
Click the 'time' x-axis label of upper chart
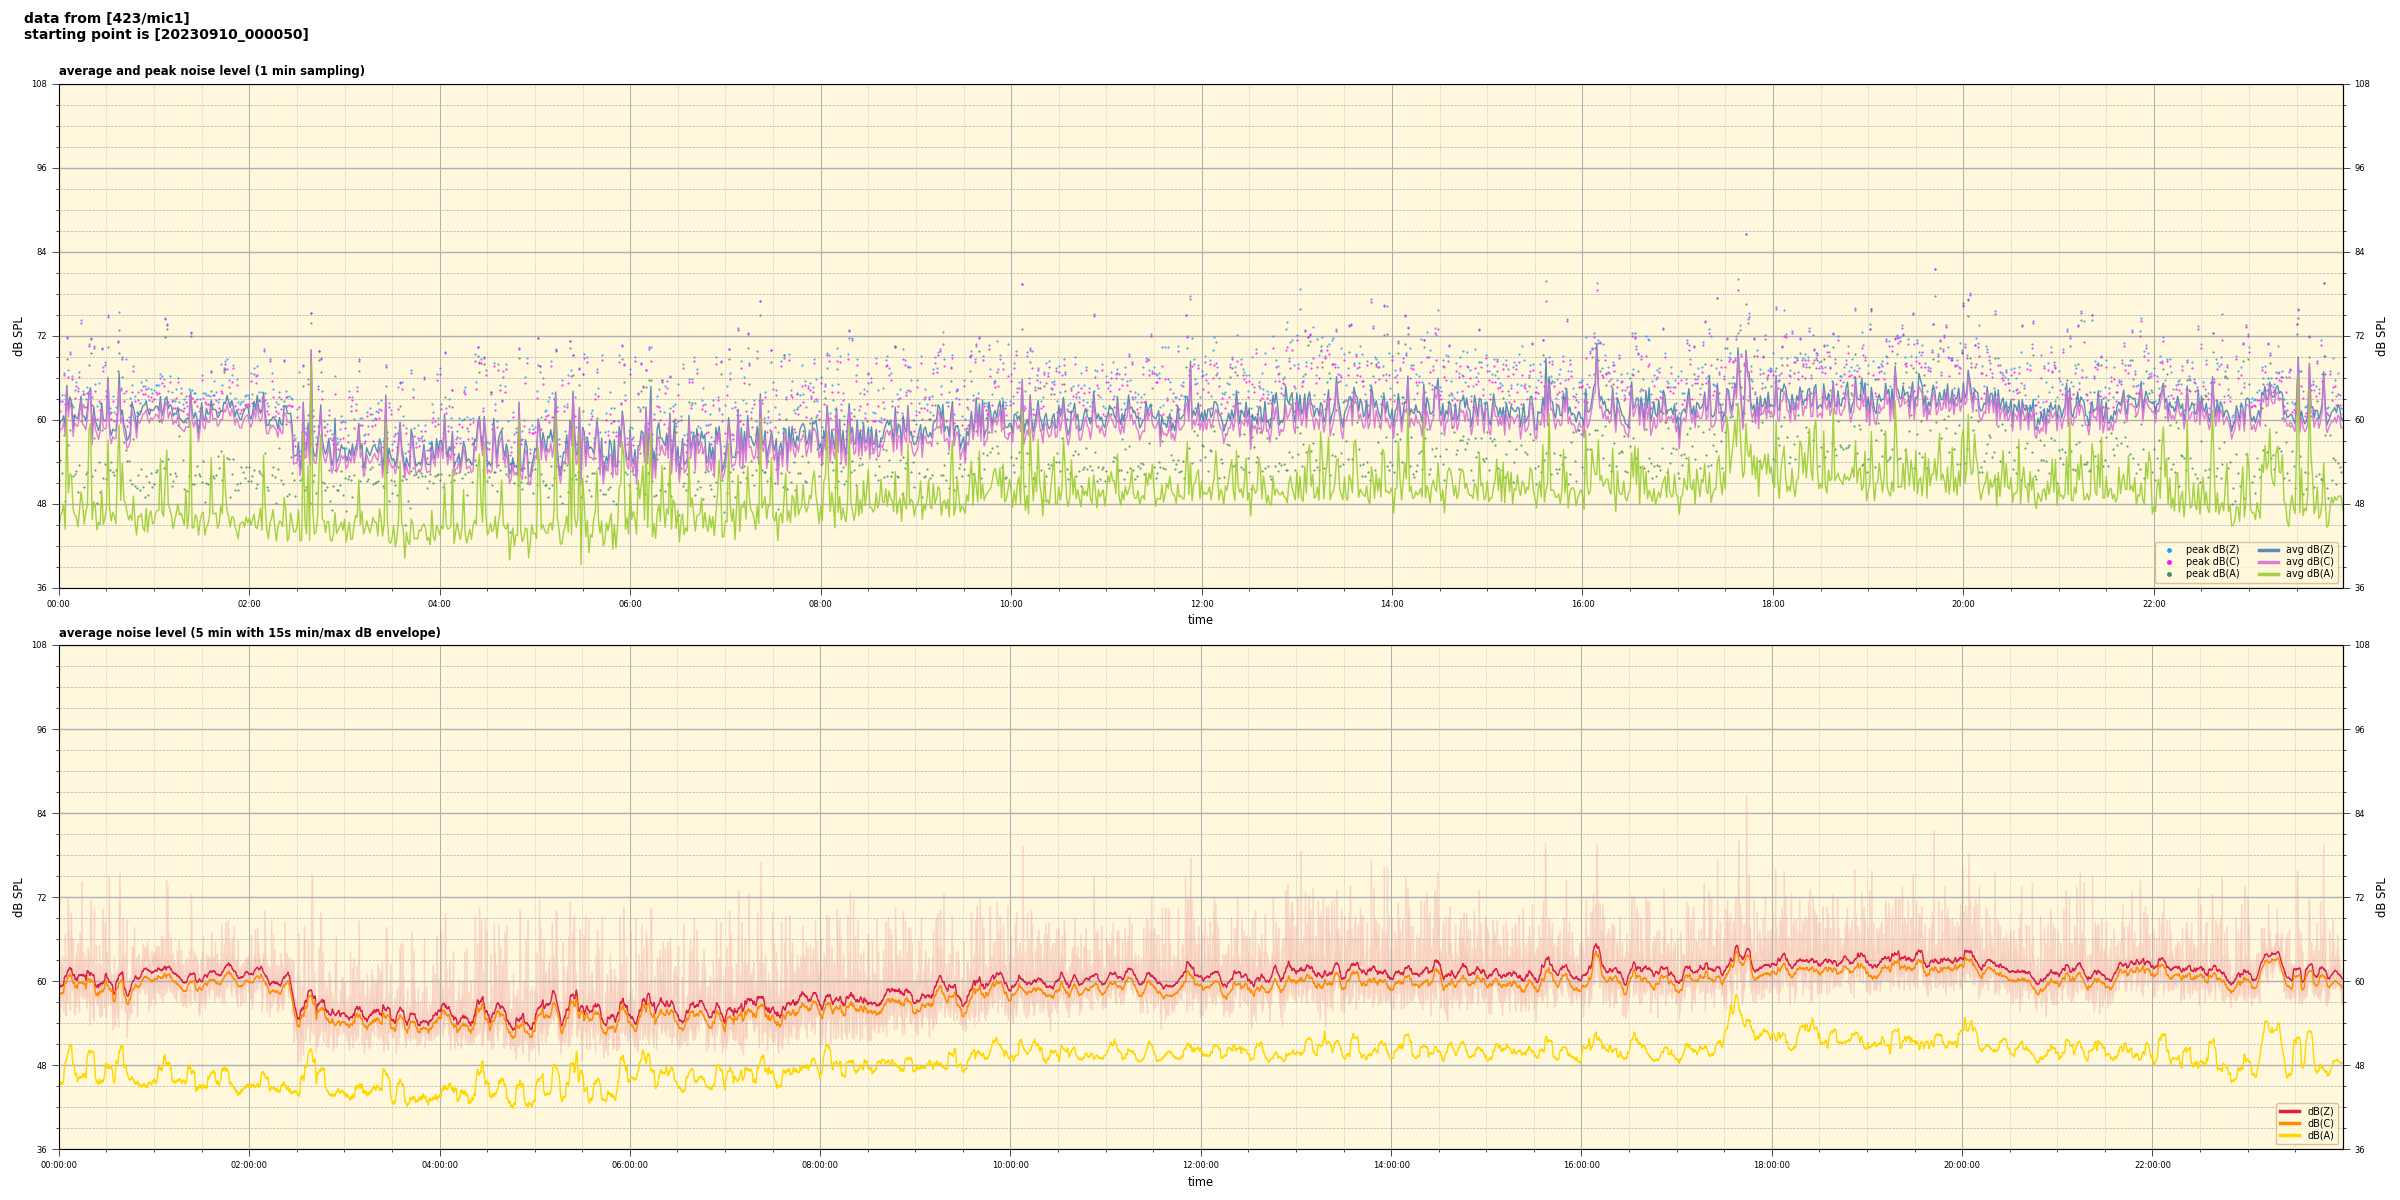pyautogui.click(x=1200, y=620)
